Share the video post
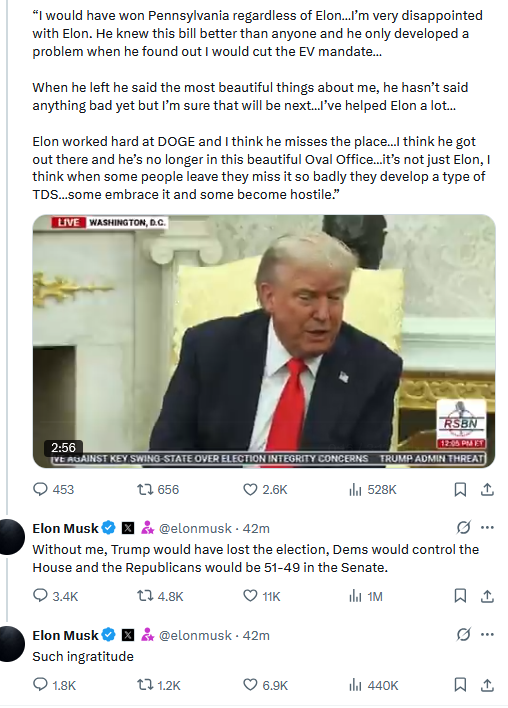Viewport: 508px width, 708px height. click(x=487, y=489)
